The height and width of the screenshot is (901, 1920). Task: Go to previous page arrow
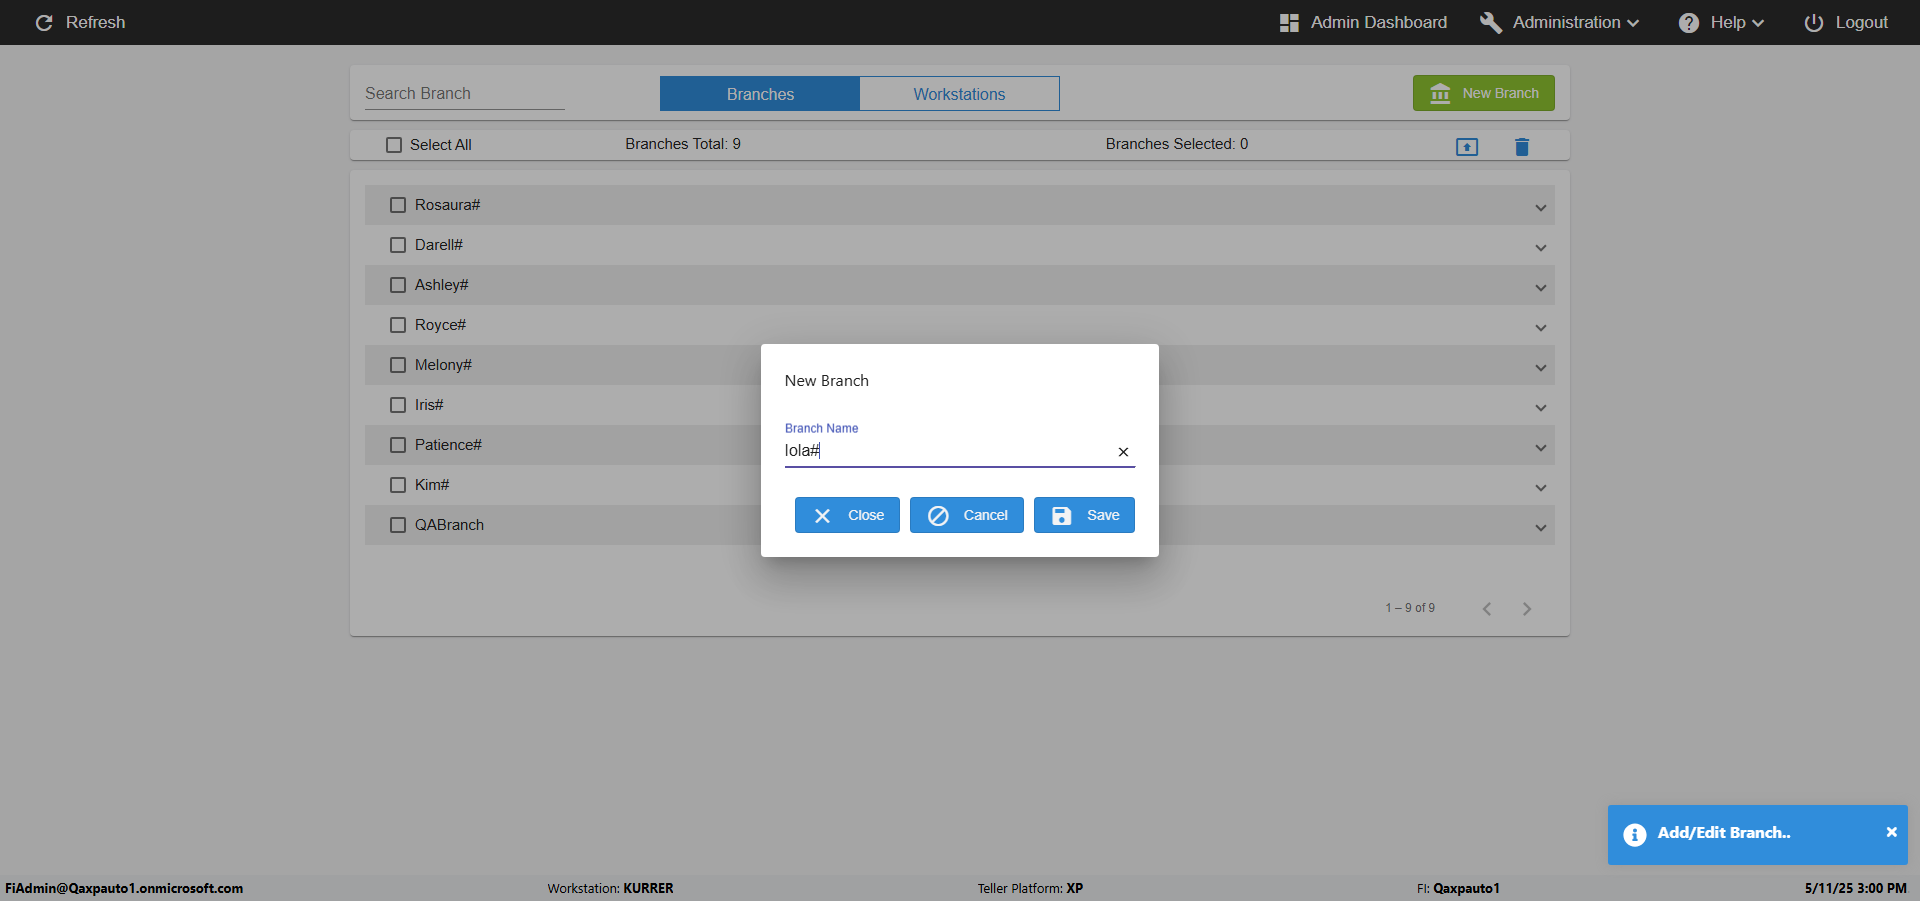1487,609
